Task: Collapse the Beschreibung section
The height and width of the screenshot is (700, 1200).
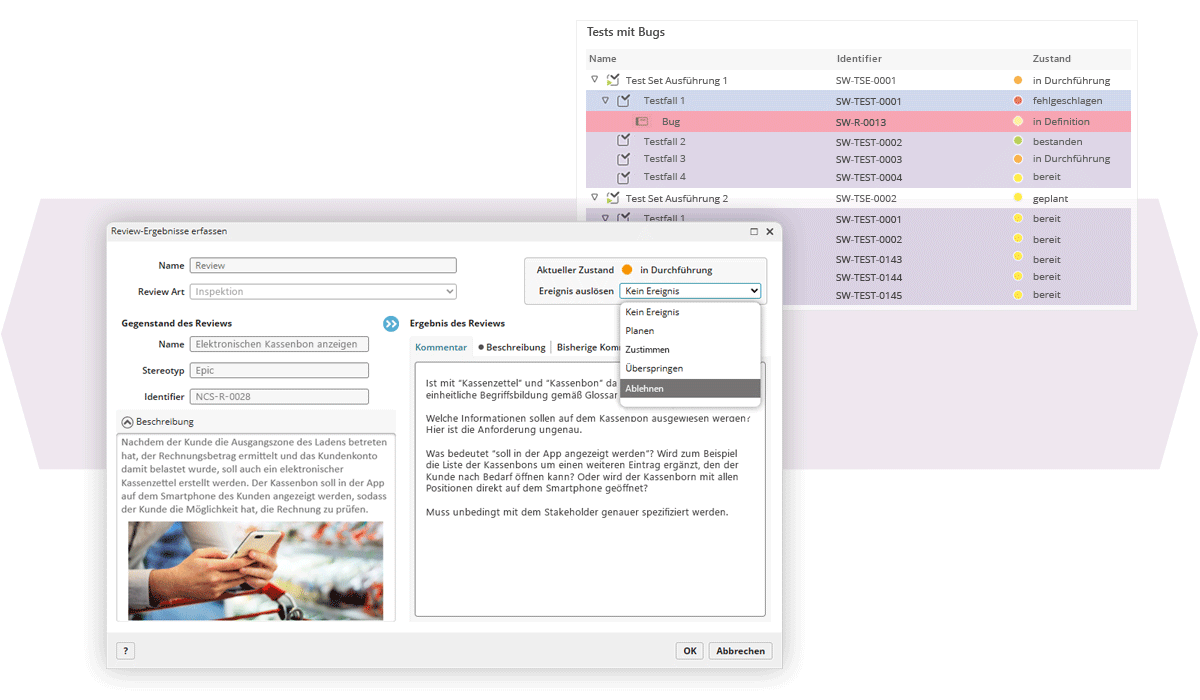Action: 127,422
